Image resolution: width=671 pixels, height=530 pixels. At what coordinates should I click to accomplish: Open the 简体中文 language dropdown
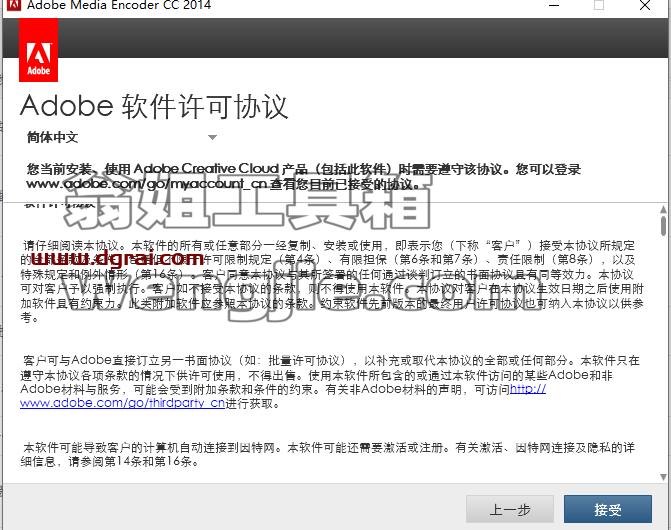tap(122, 137)
